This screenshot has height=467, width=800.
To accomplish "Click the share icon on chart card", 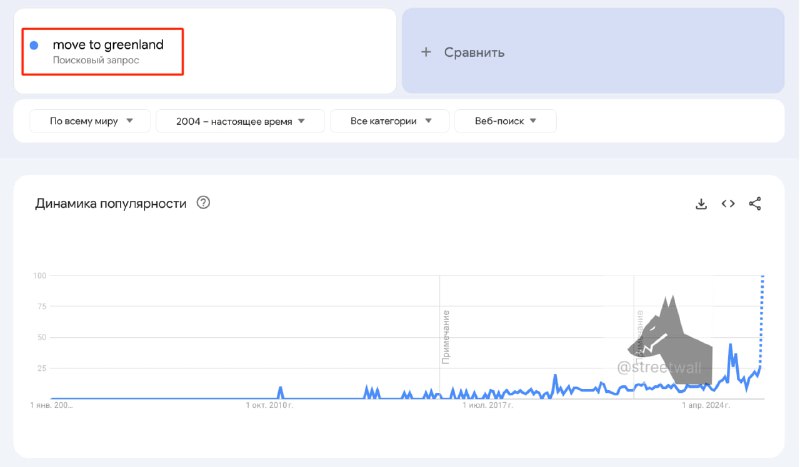I will (x=755, y=204).
